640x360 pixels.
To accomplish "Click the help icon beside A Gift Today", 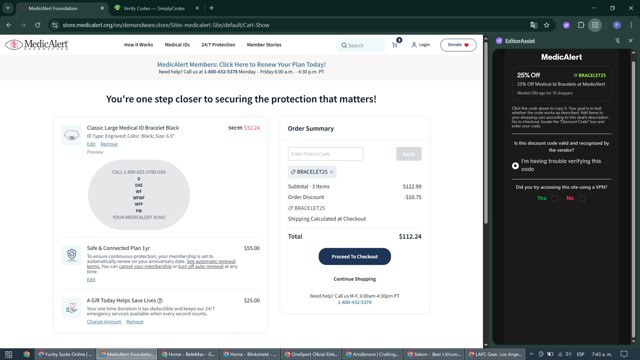I will pyautogui.click(x=160, y=300).
